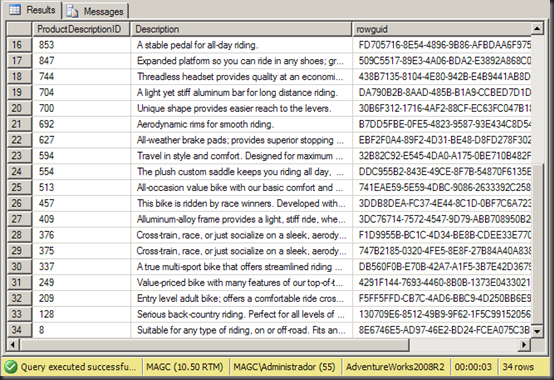Click green query success checkmark icon
Screen dimensions: 554x380
11,367
